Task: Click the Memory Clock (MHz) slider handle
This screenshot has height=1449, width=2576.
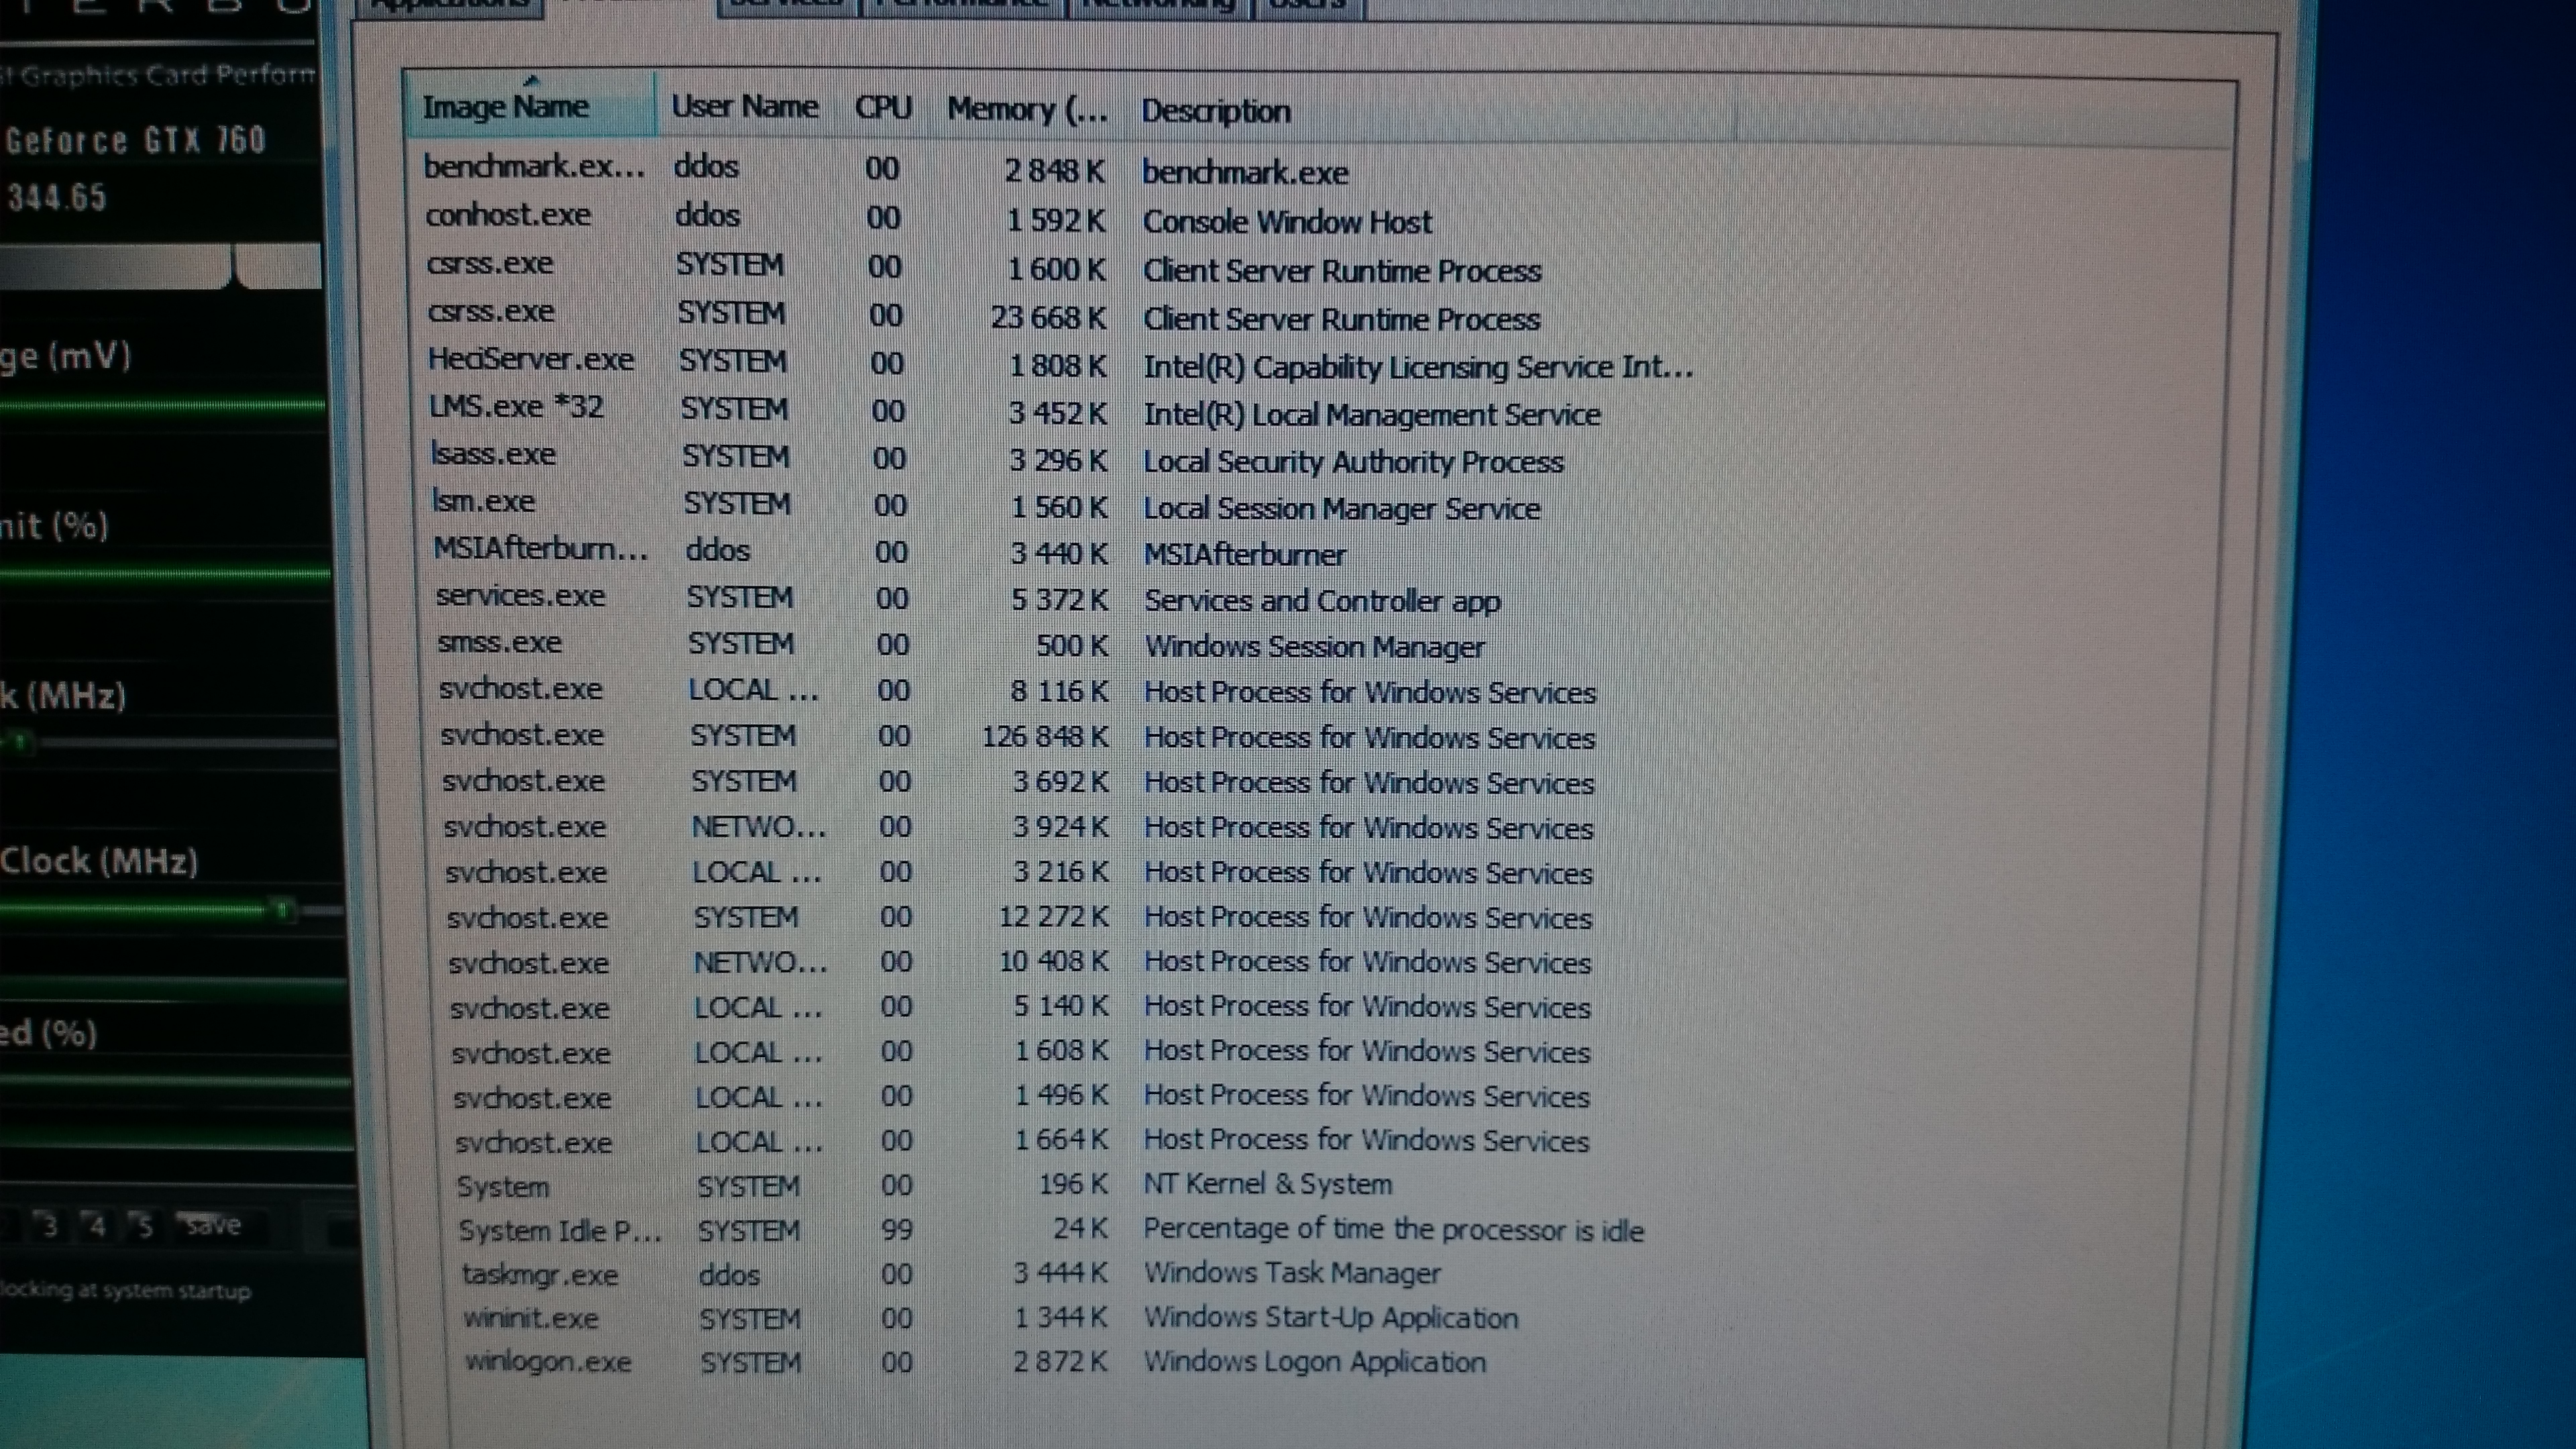Action: [x=283, y=910]
